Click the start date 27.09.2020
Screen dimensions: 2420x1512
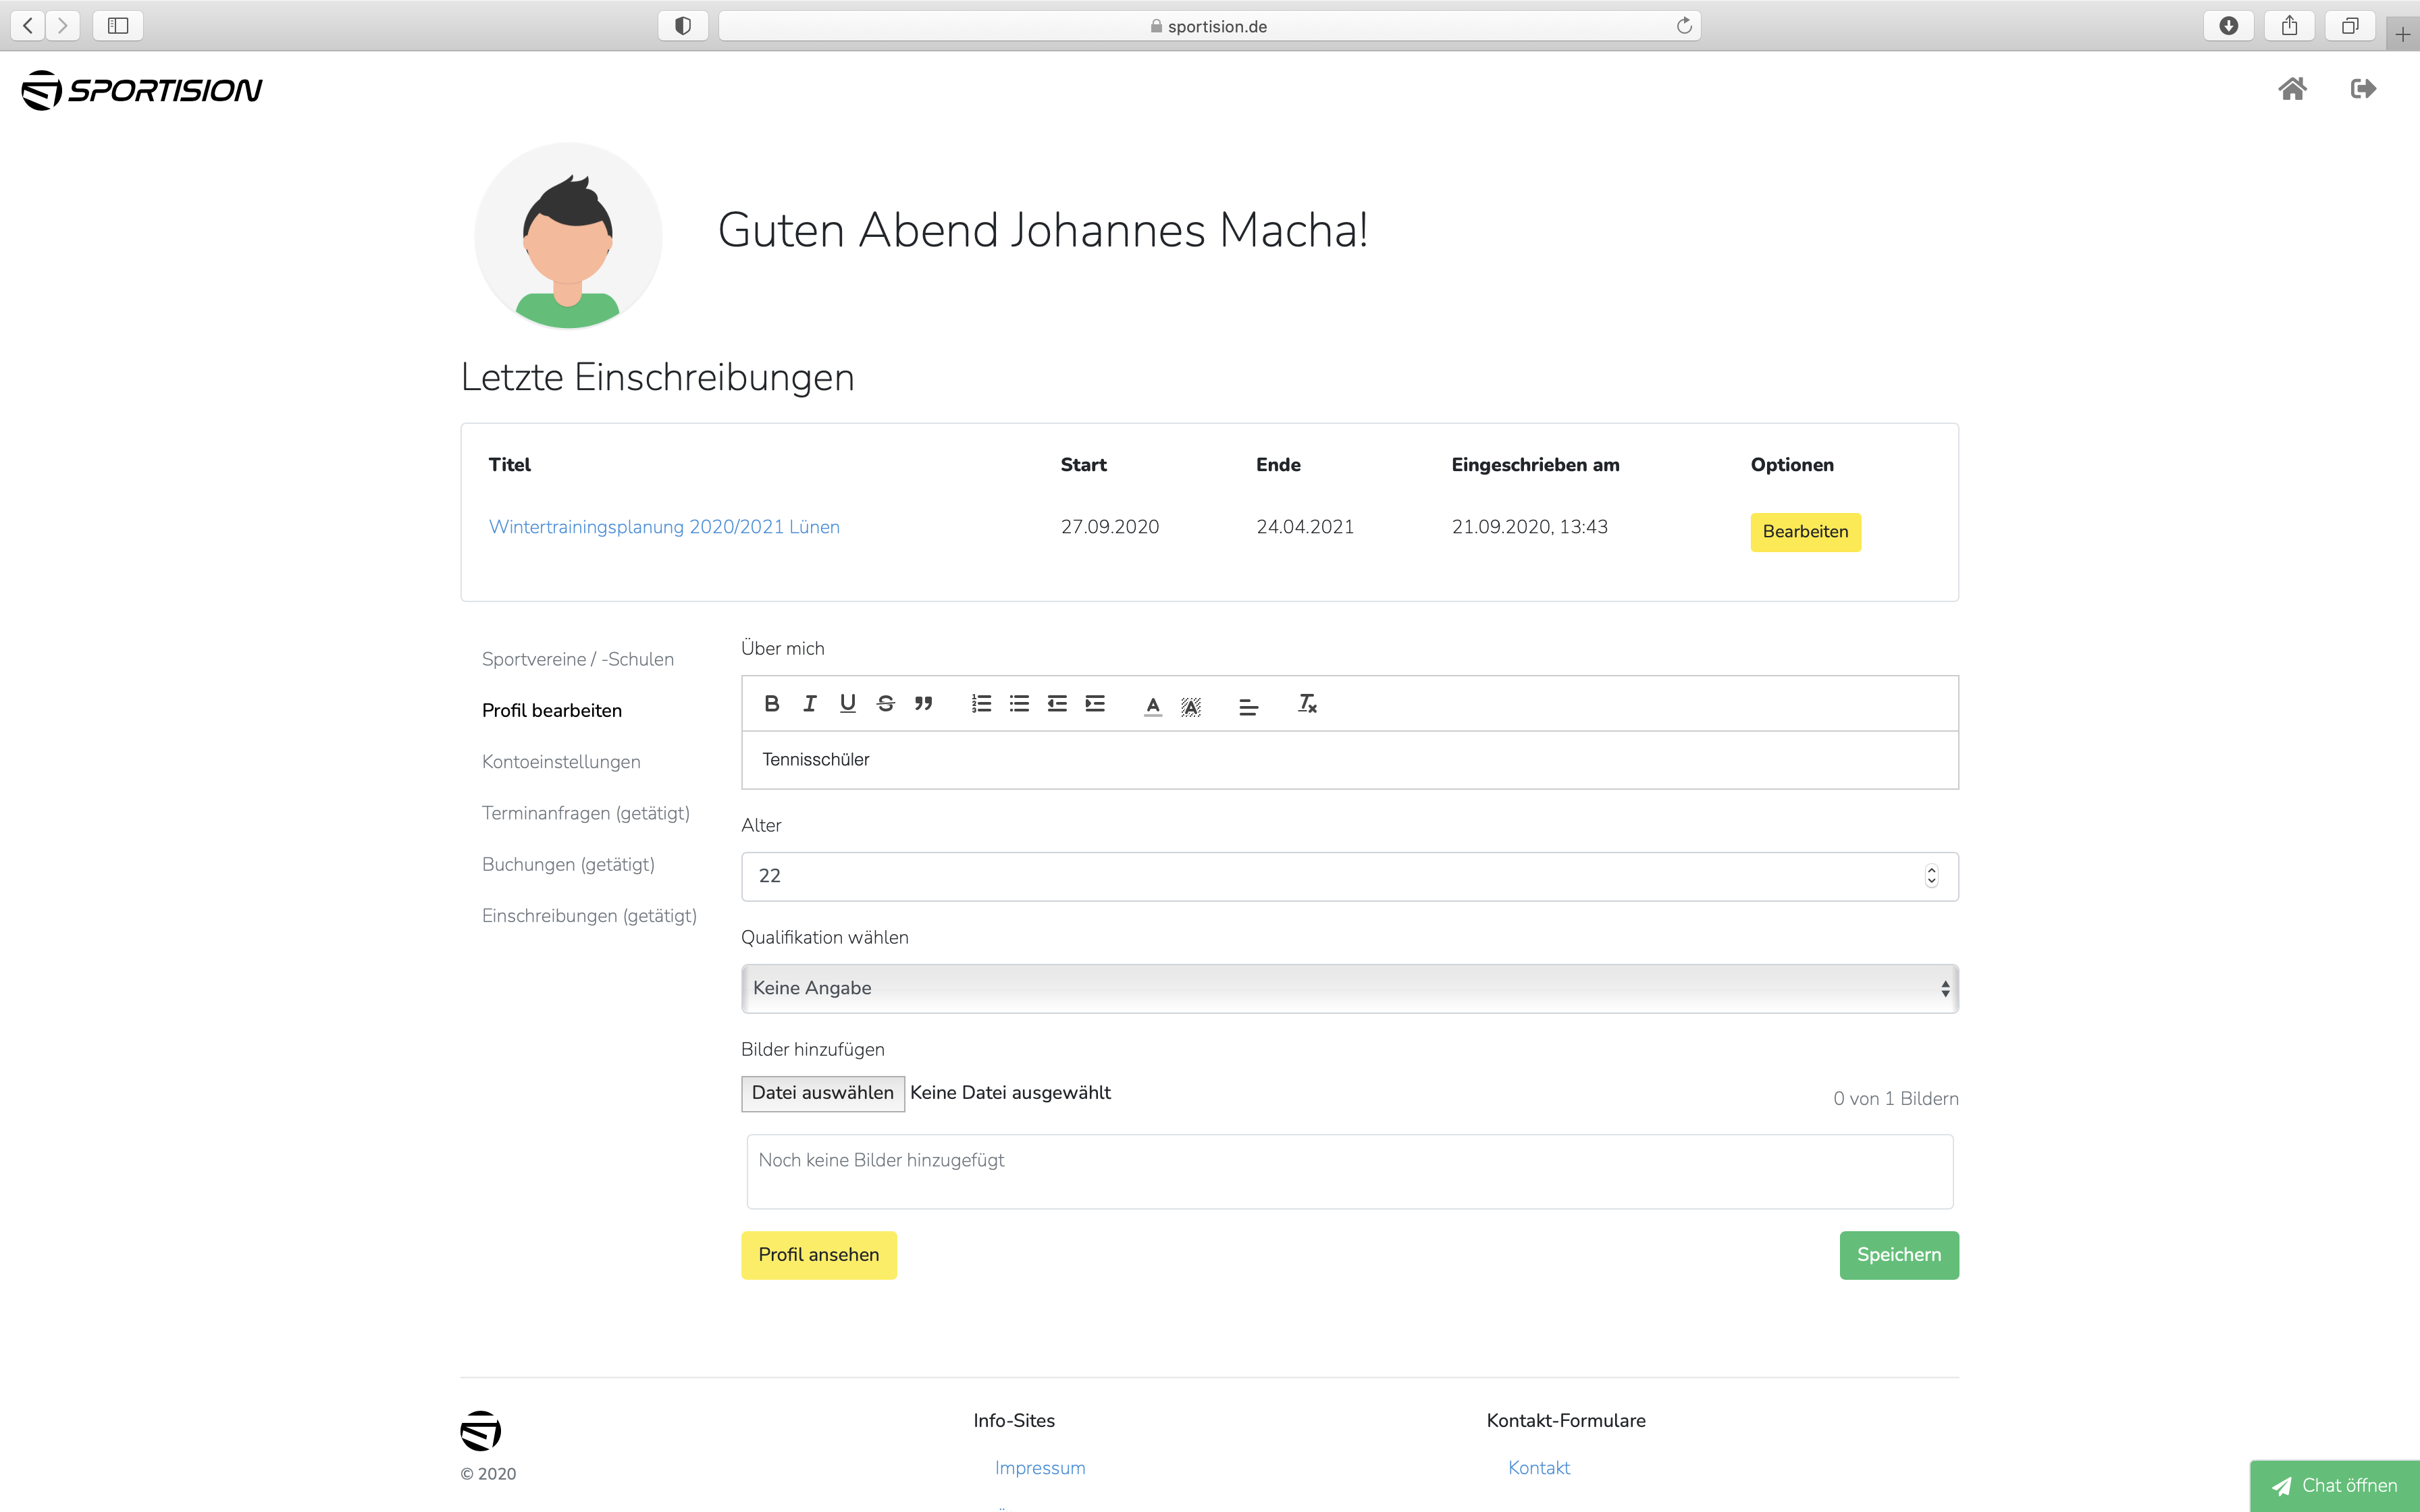pyautogui.click(x=1109, y=527)
